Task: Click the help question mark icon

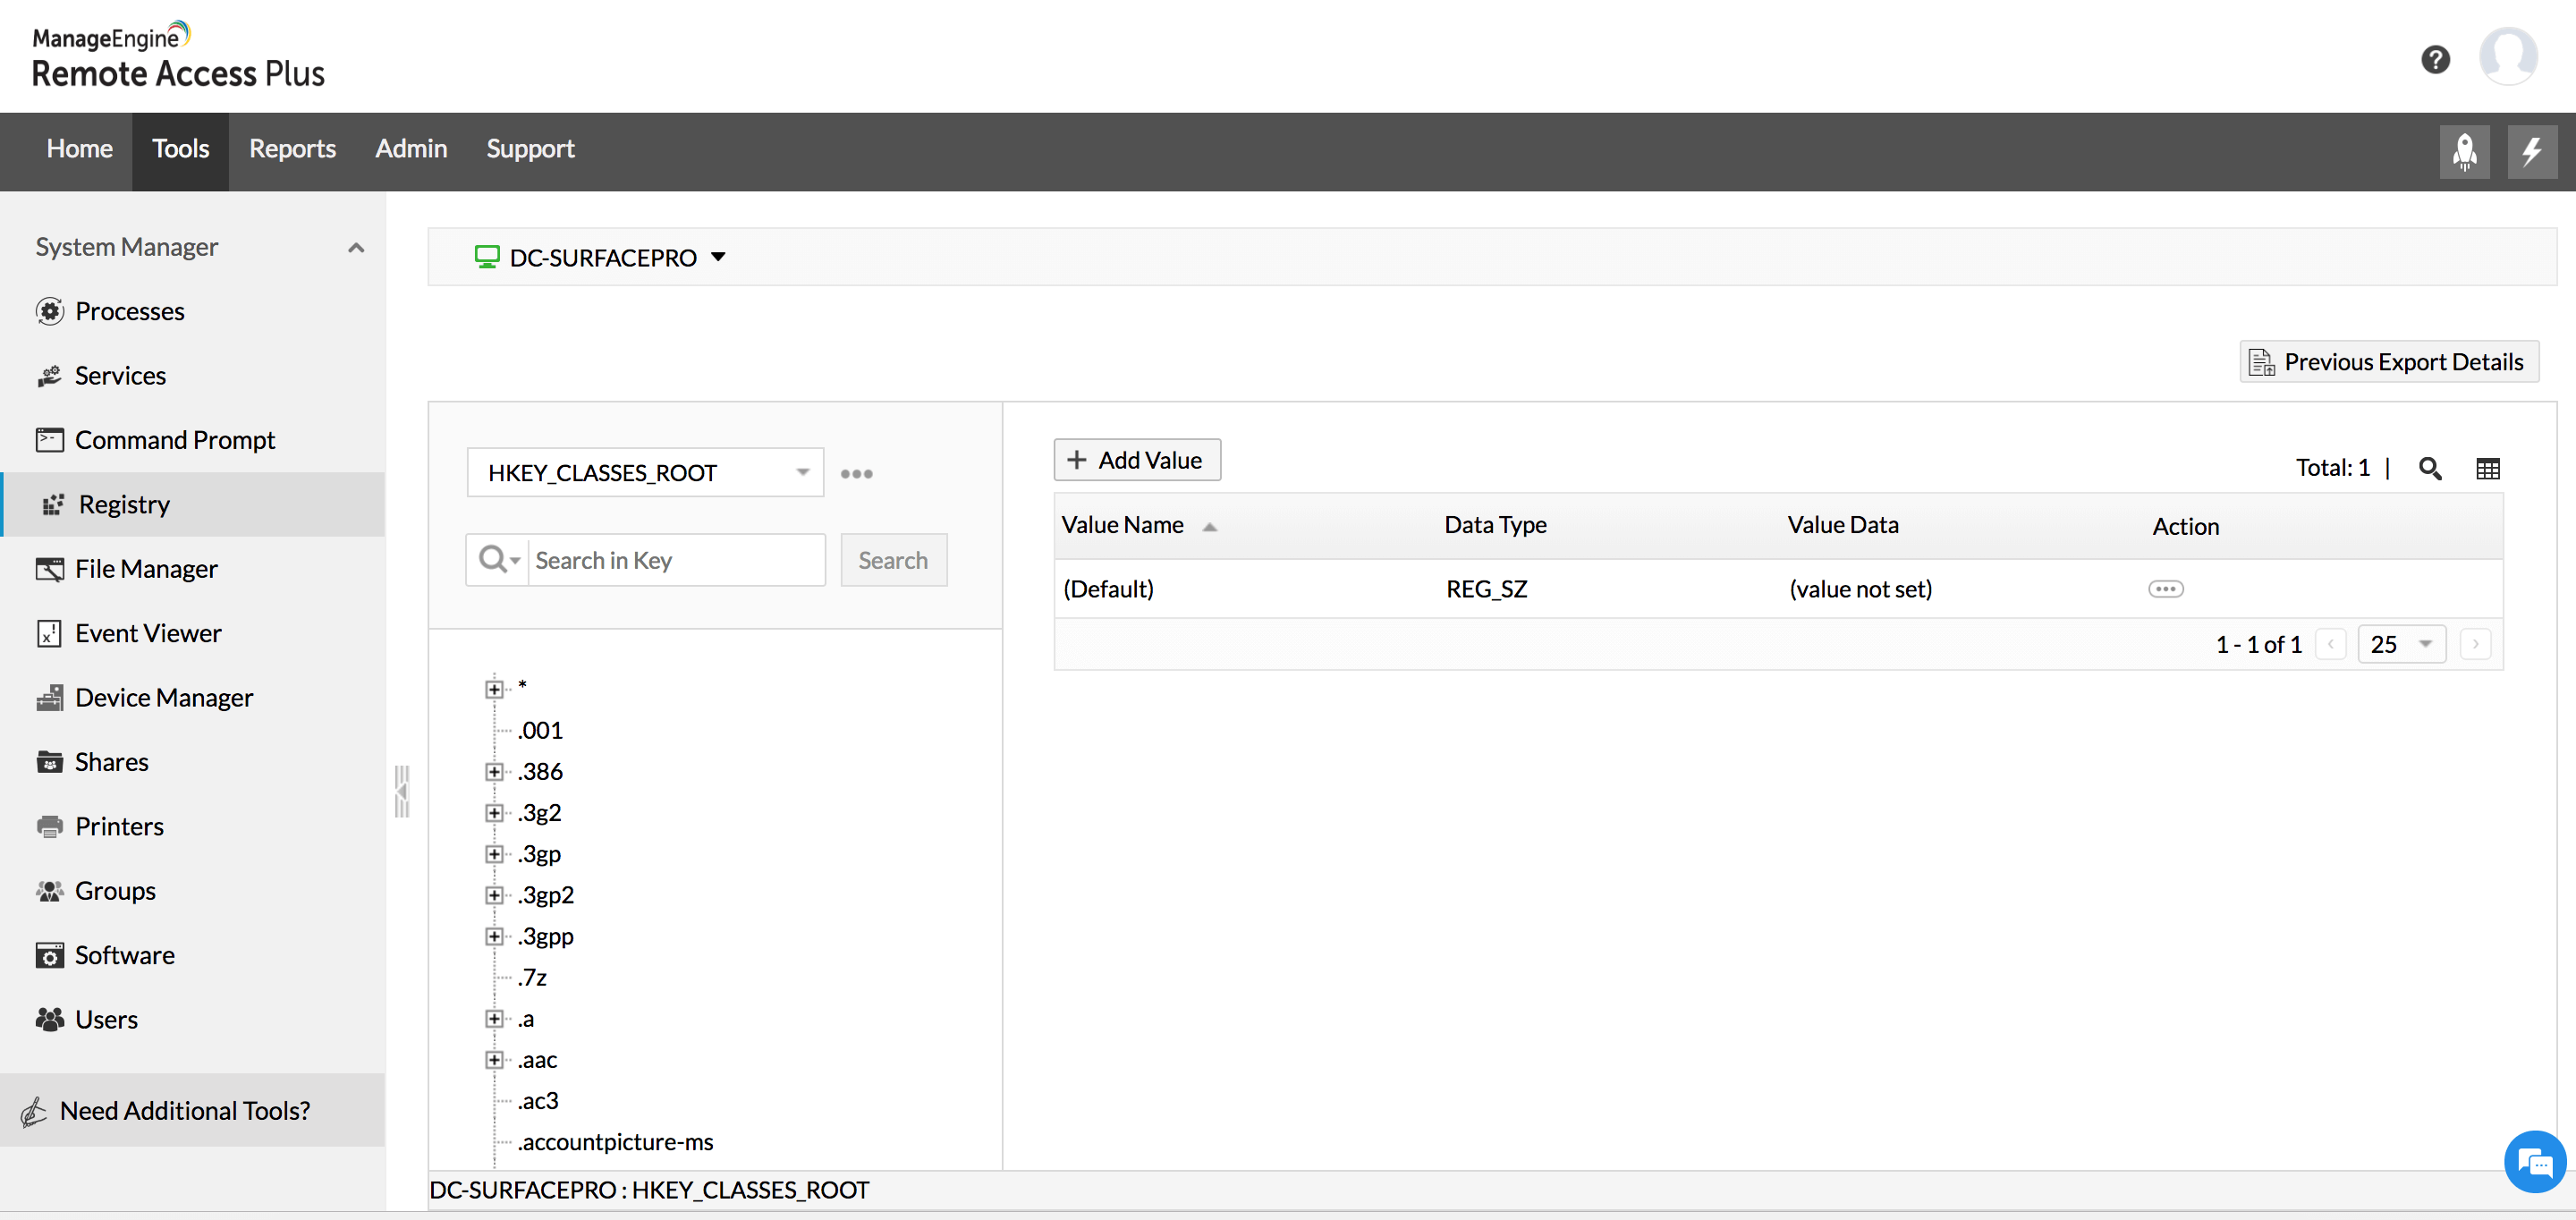Action: [x=2435, y=60]
